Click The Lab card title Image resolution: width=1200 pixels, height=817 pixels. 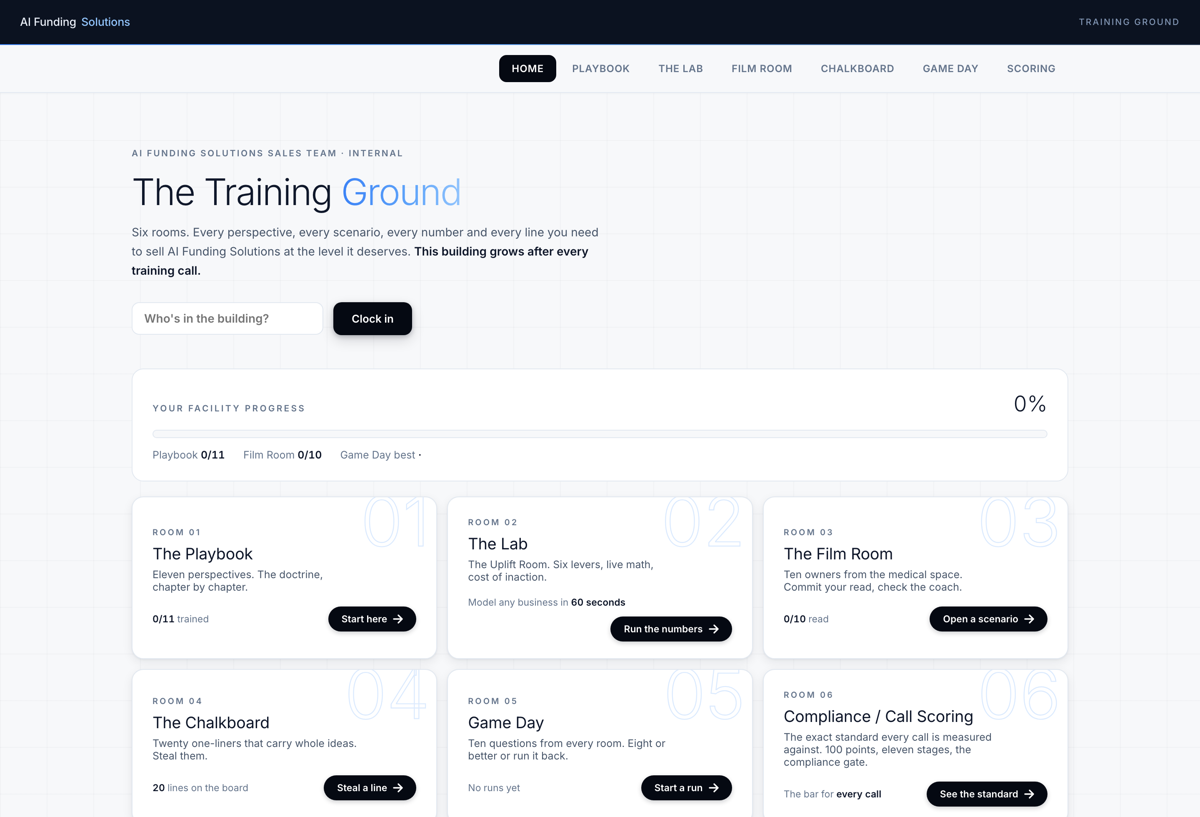[x=498, y=544]
